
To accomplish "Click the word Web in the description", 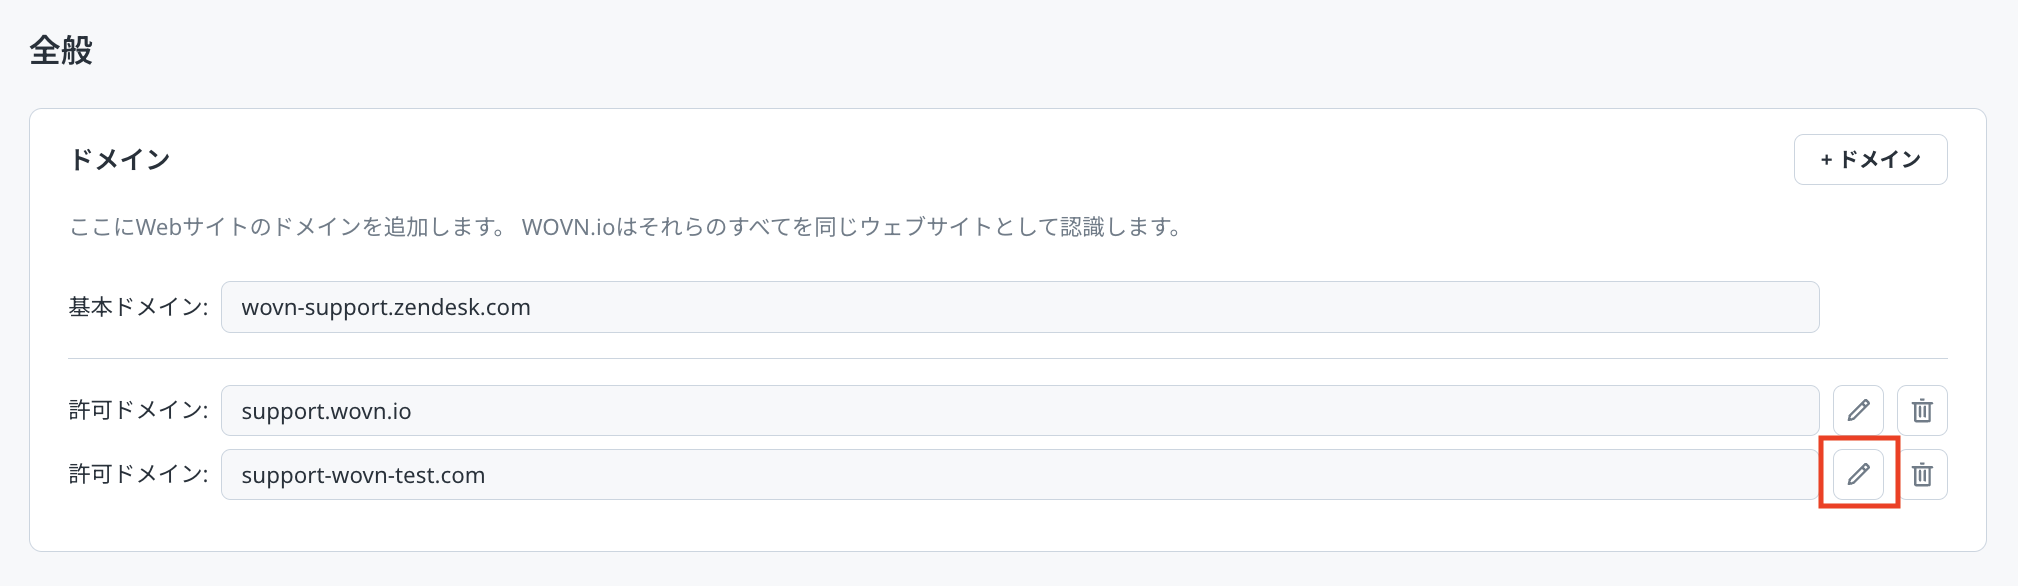I will click(x=158, y=227).
